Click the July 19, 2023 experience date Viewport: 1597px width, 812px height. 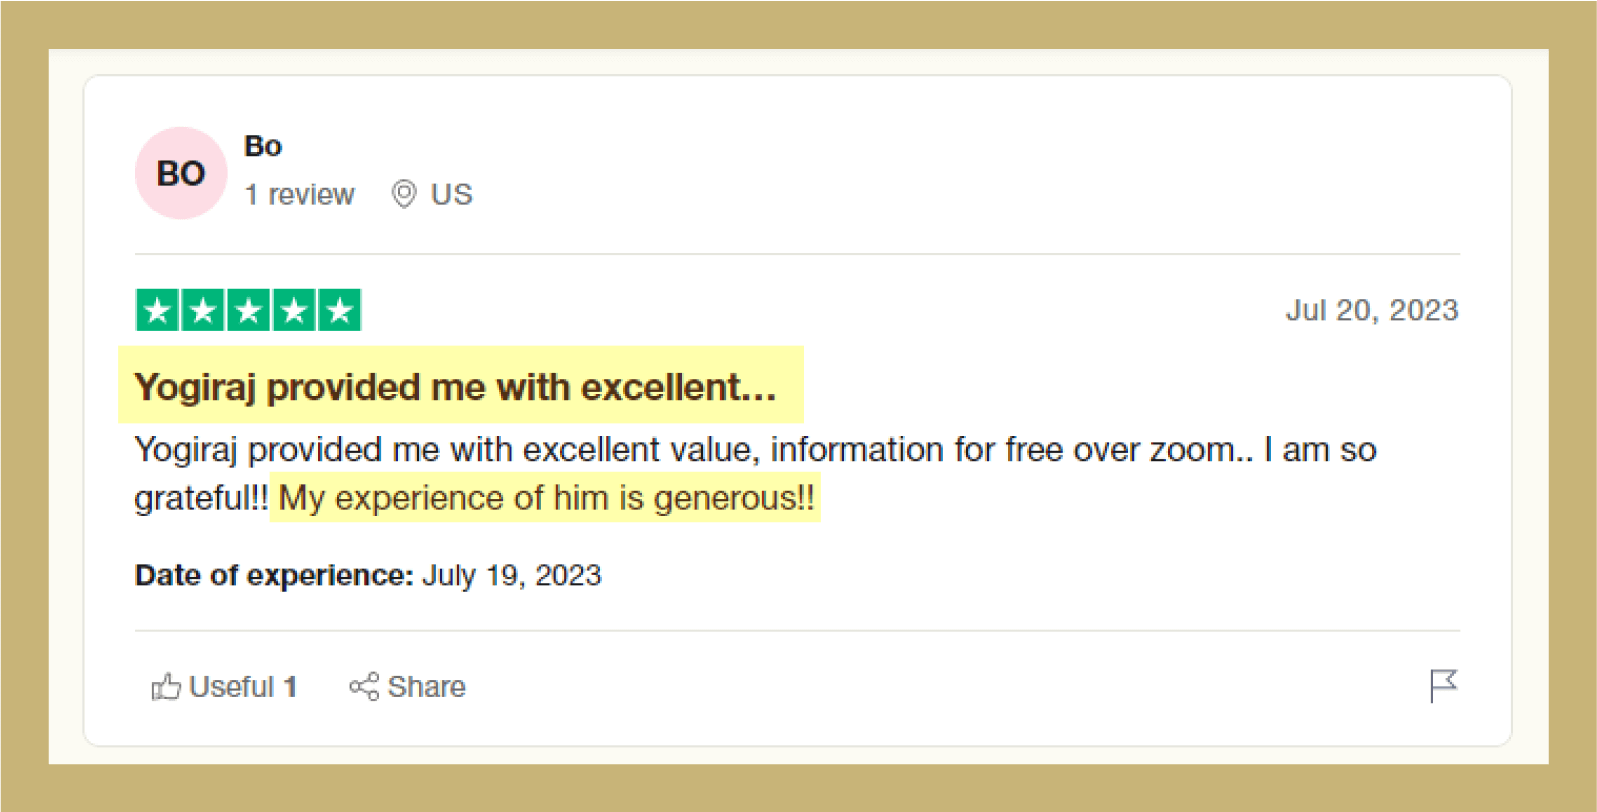pos(511,575)
